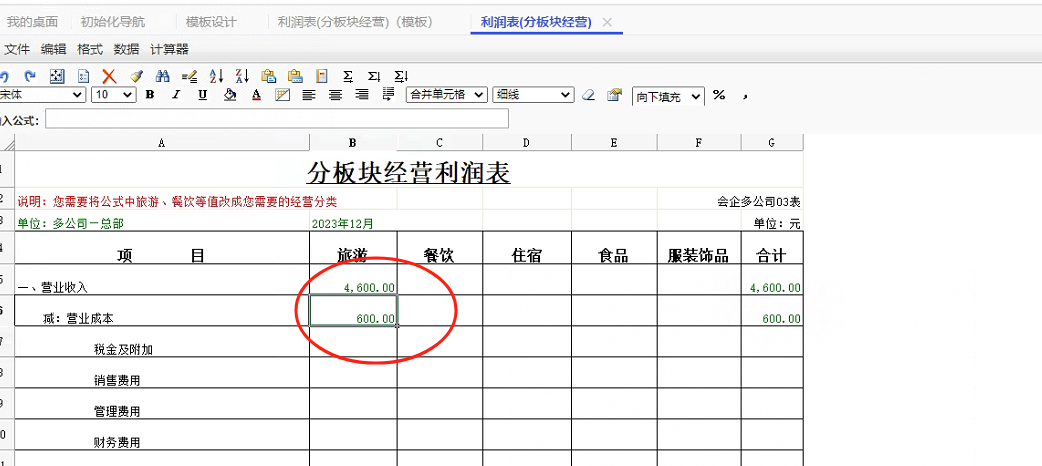This screenshot has height=466, width=1042.
Task: Click the 税金及附加 row label
Action: tap(124, 350)
